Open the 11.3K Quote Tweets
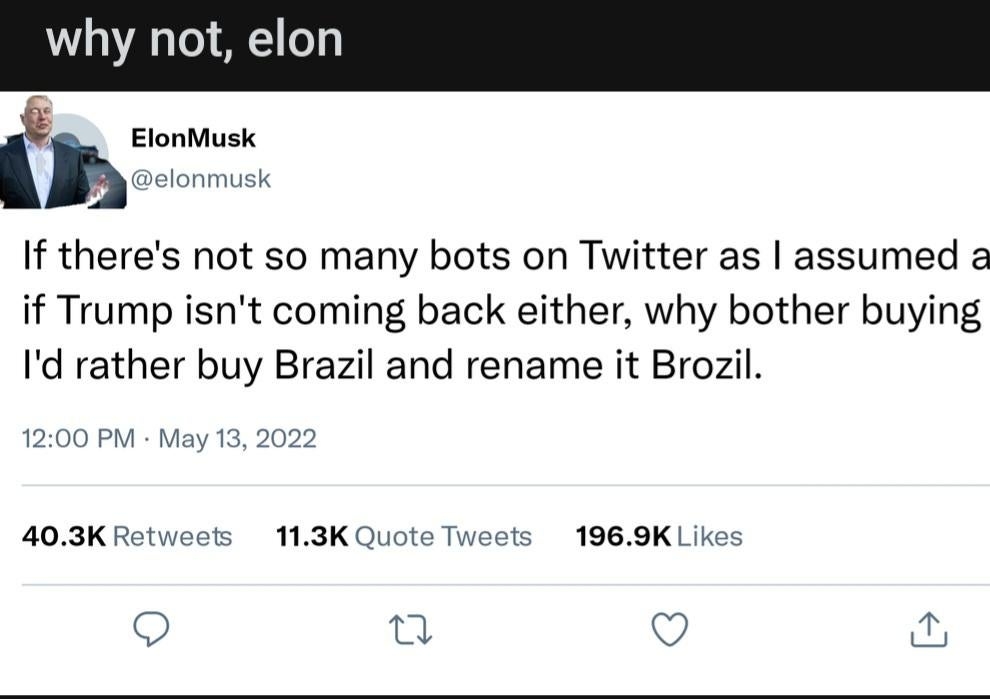 point(403,536)
